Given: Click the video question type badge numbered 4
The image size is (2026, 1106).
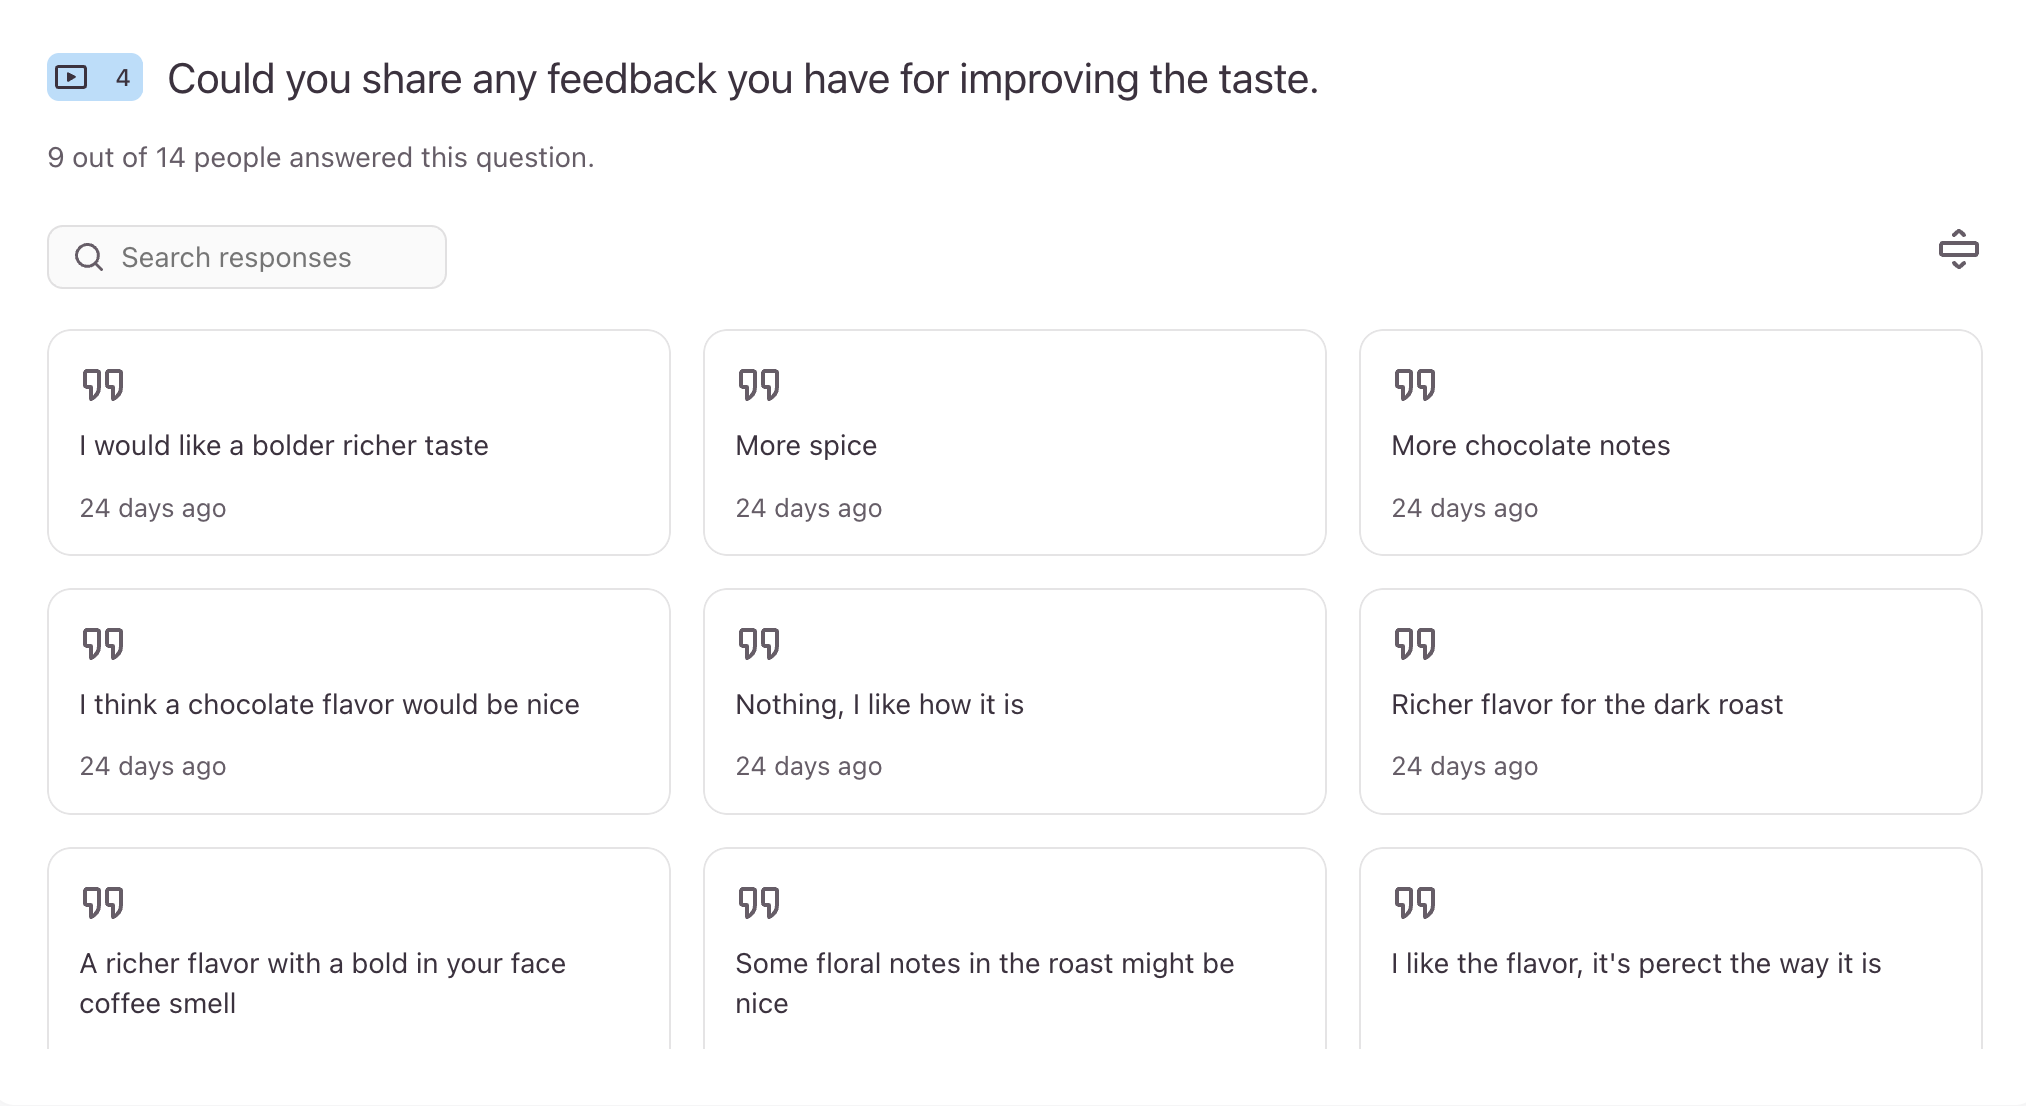Looking at the screenshot, I should pyautogui.click(x=95, y=77).
